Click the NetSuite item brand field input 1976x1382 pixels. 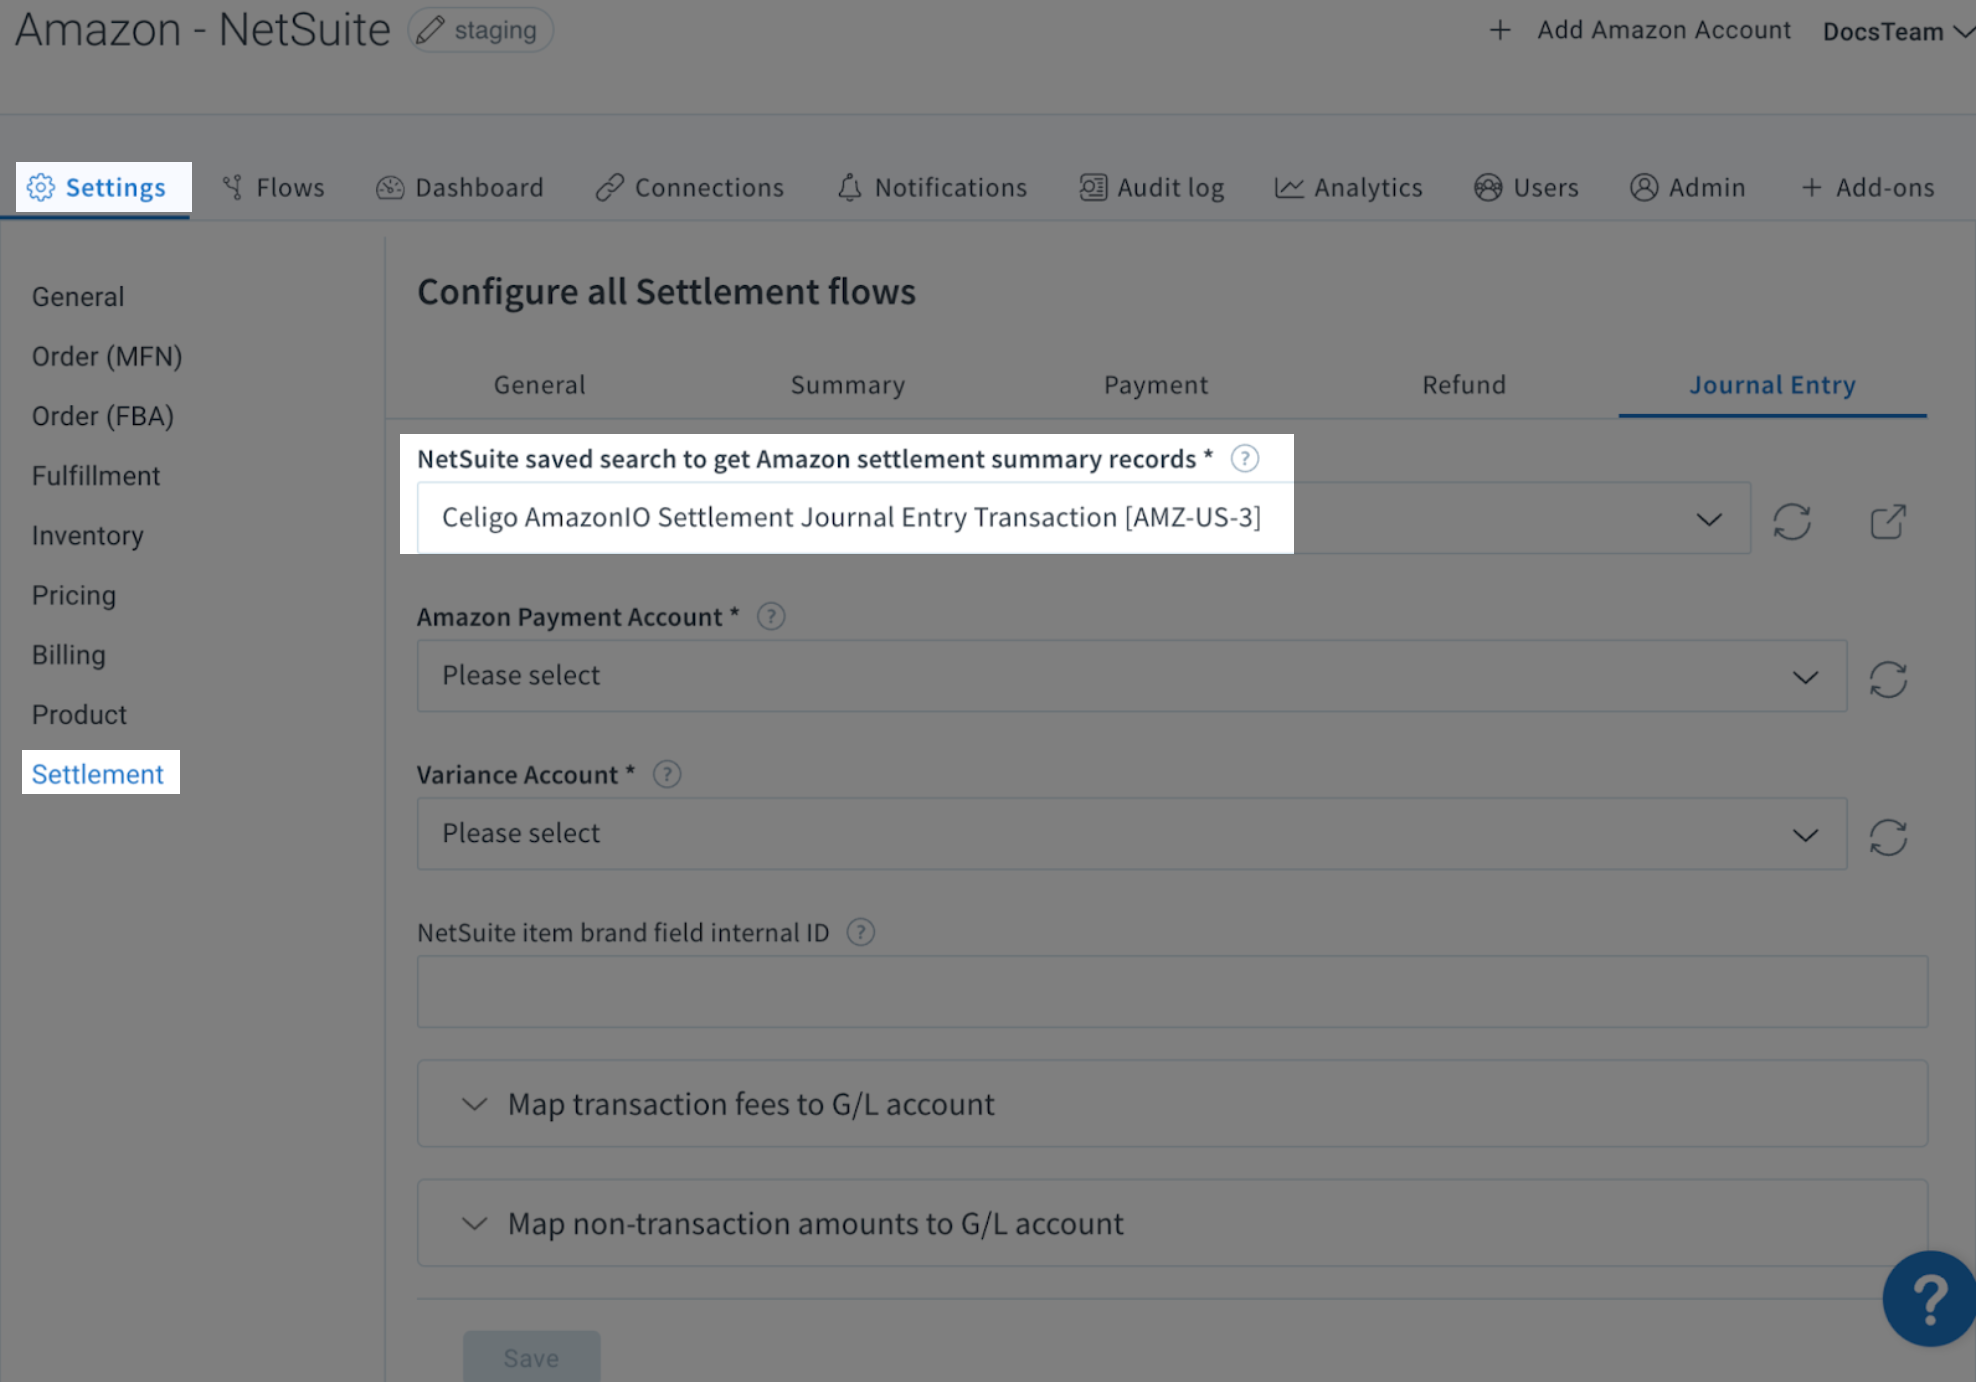(1172, 992)
